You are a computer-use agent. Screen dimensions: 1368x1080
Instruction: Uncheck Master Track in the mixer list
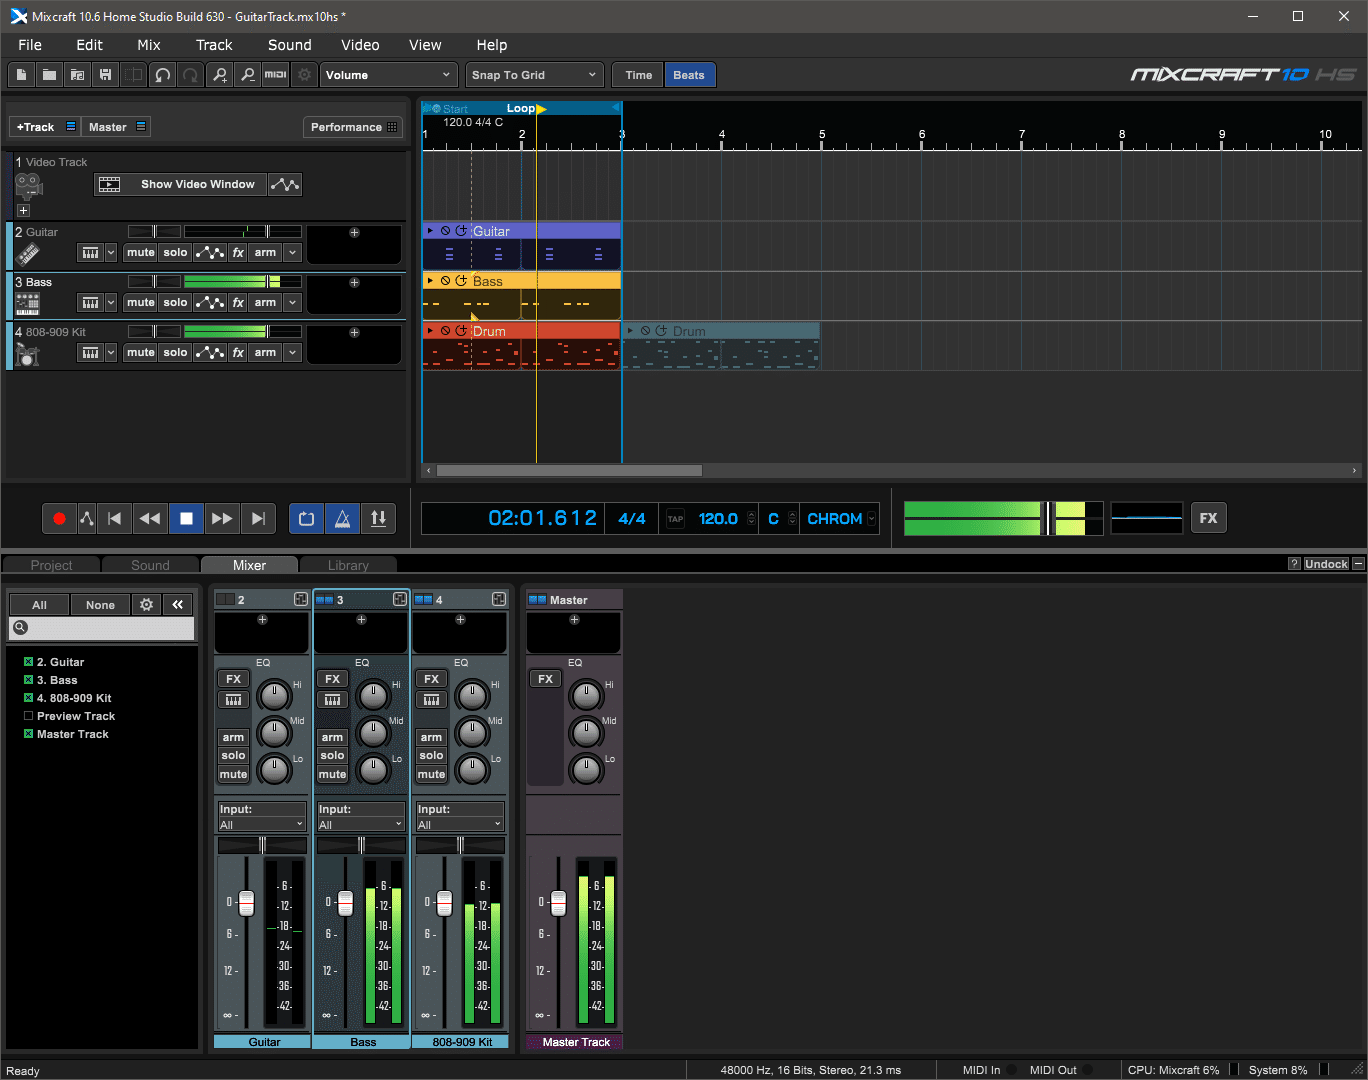point(28,734)
